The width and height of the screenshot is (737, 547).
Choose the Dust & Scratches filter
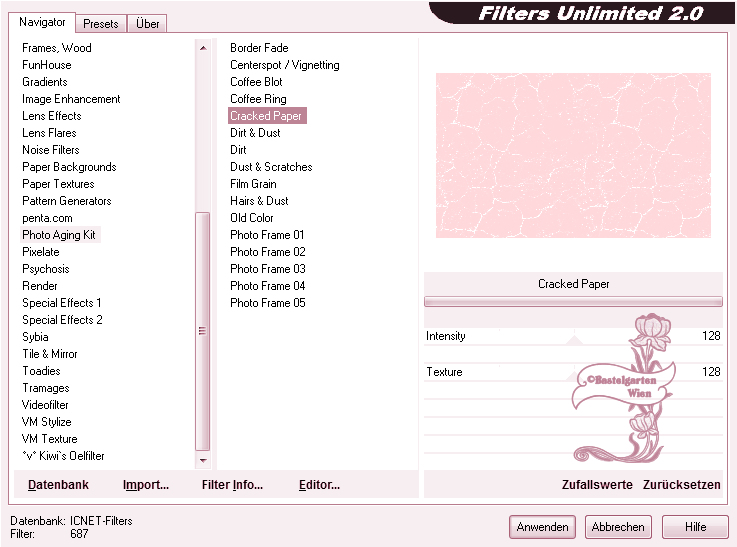pos(271,167)
